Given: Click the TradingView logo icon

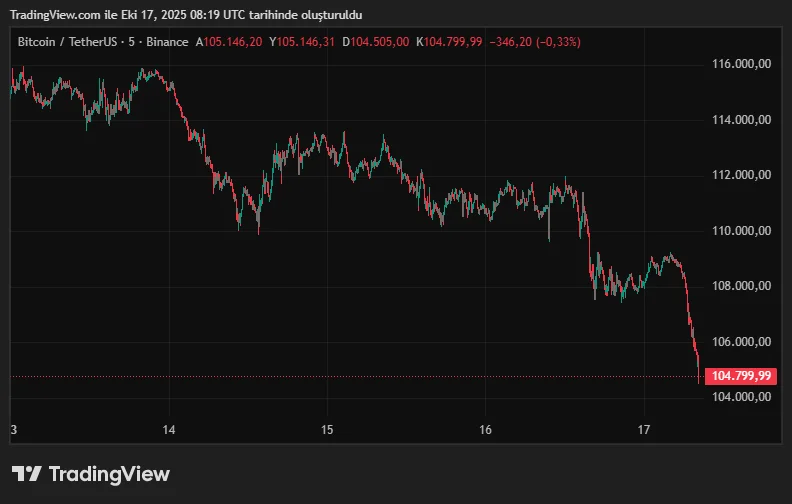Looking at the screenshot, I should tap(26, 474).
